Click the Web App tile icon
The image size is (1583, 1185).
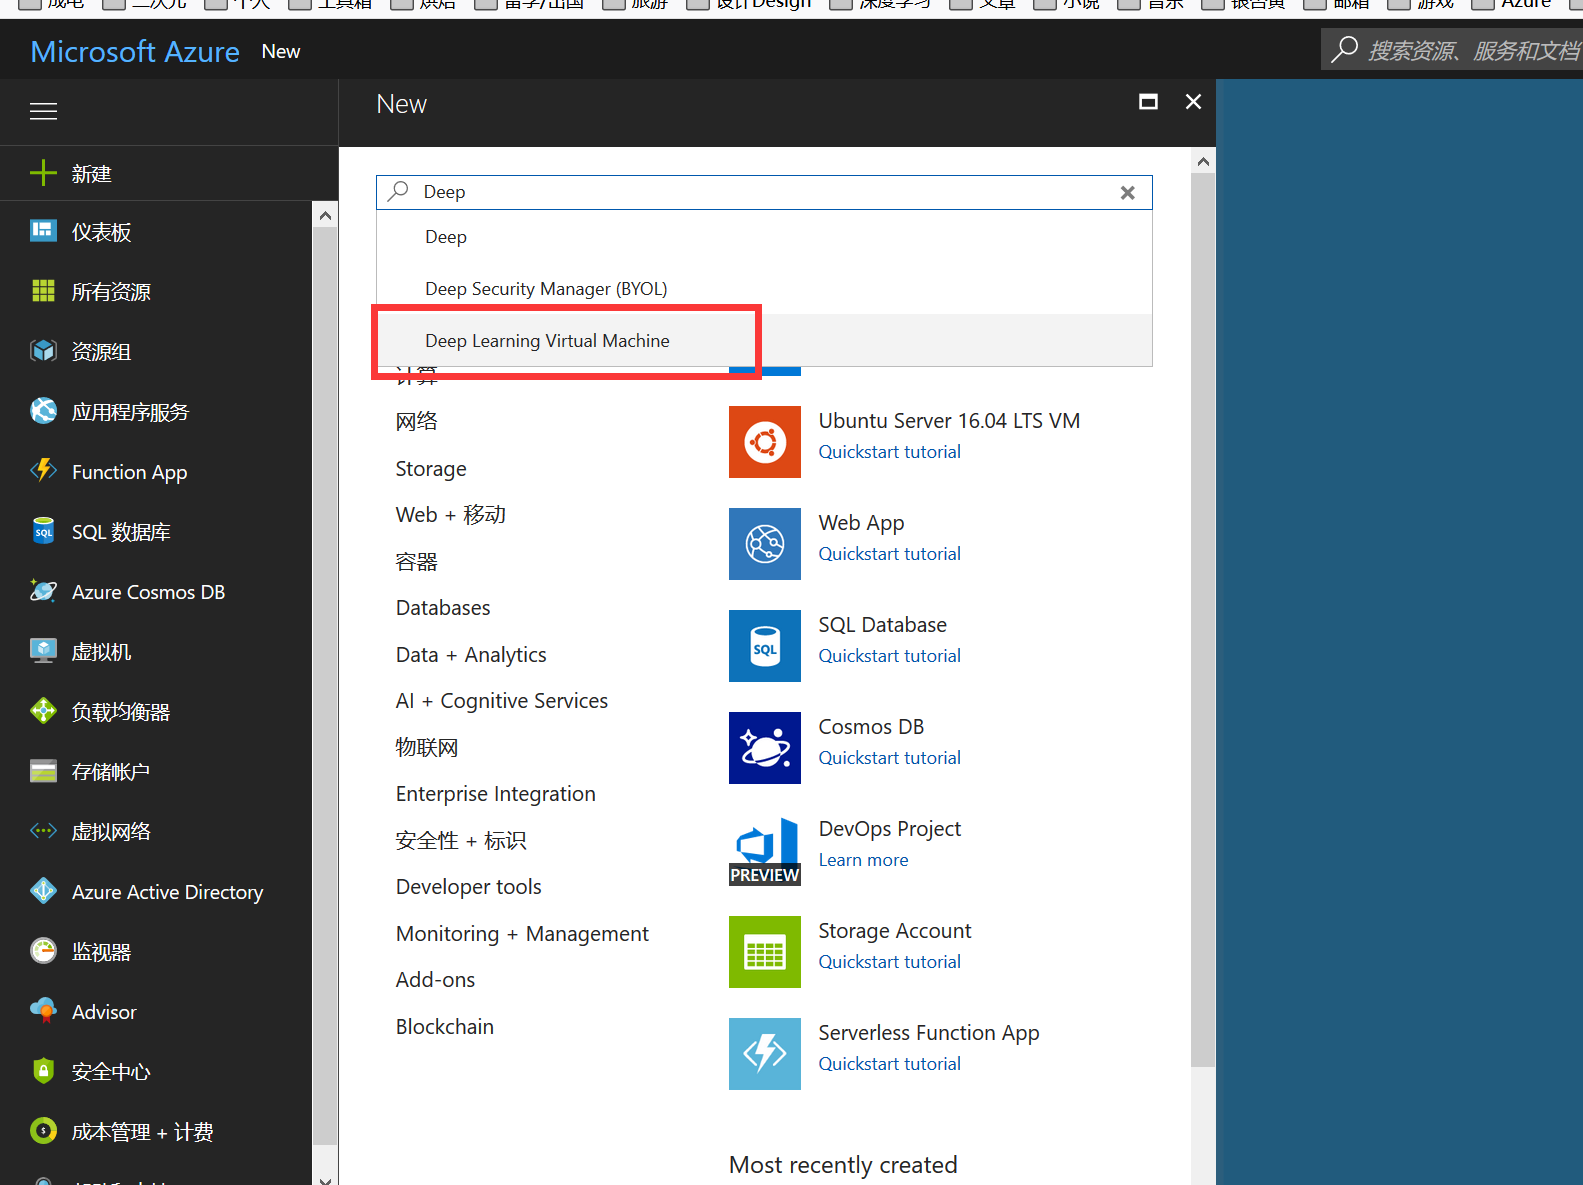[x=765, y=544]
